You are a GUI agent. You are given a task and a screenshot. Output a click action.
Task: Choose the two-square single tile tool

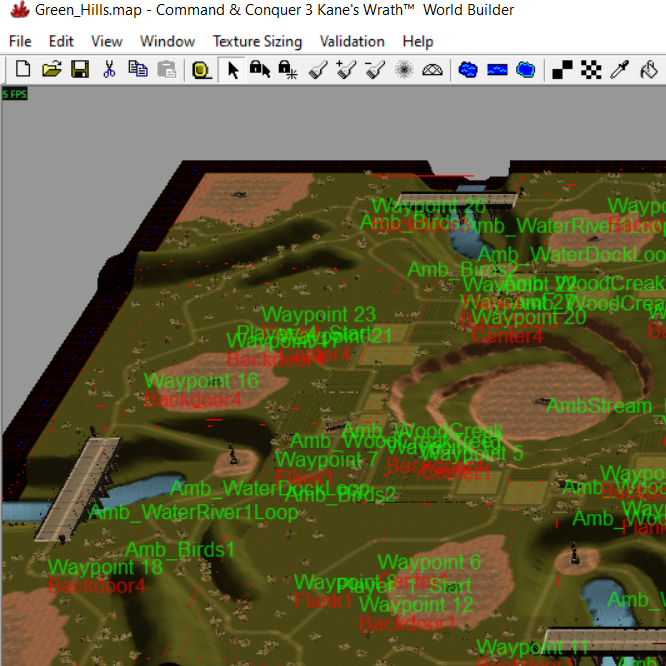(562, 69)
